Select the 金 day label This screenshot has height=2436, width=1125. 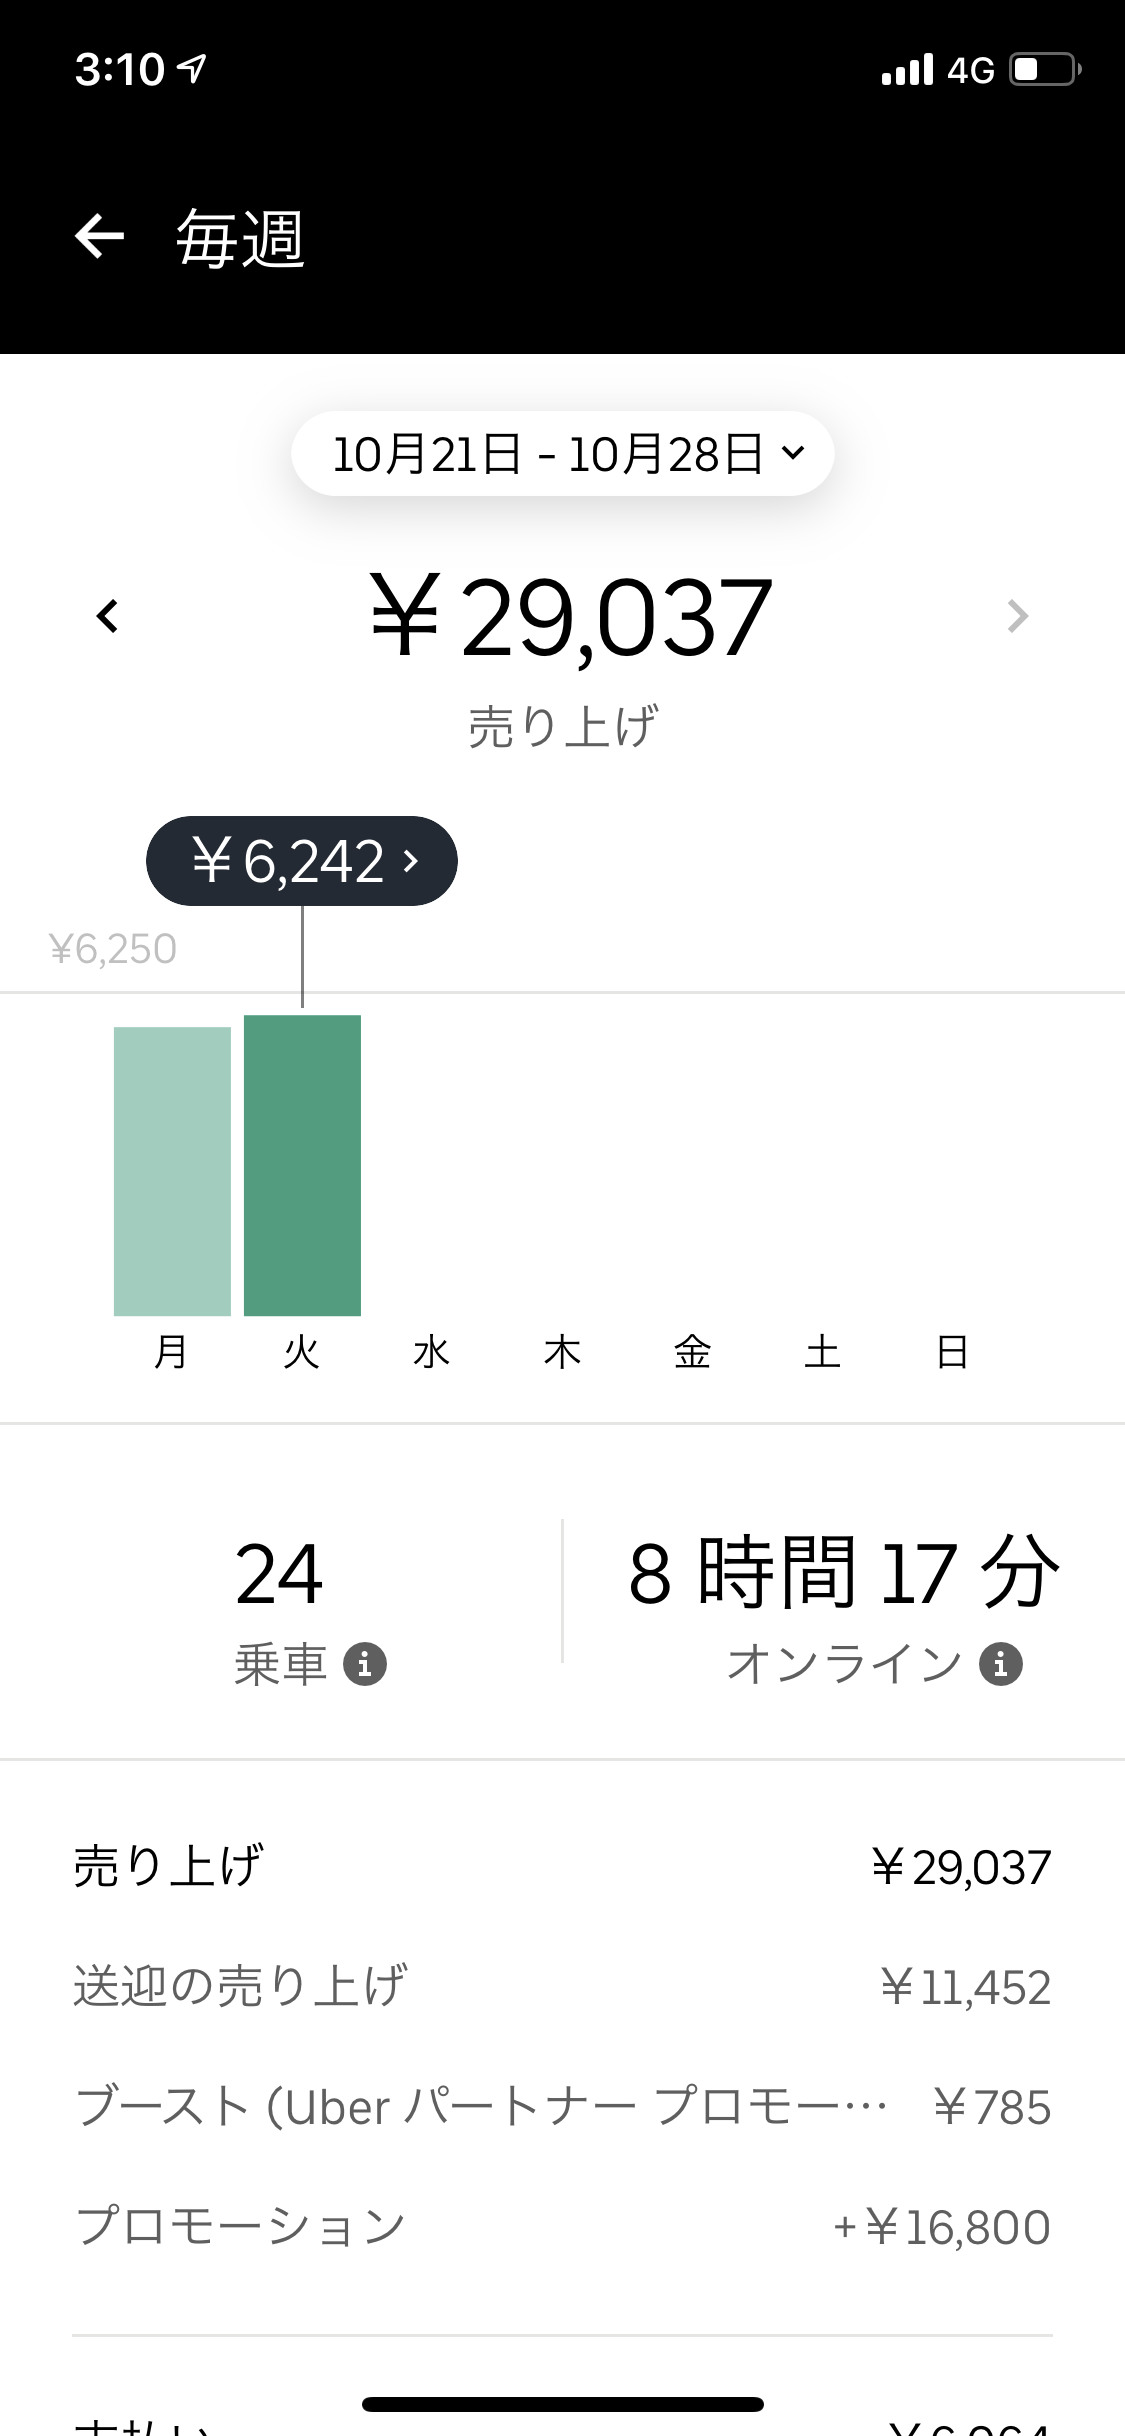click(692, 1352)
